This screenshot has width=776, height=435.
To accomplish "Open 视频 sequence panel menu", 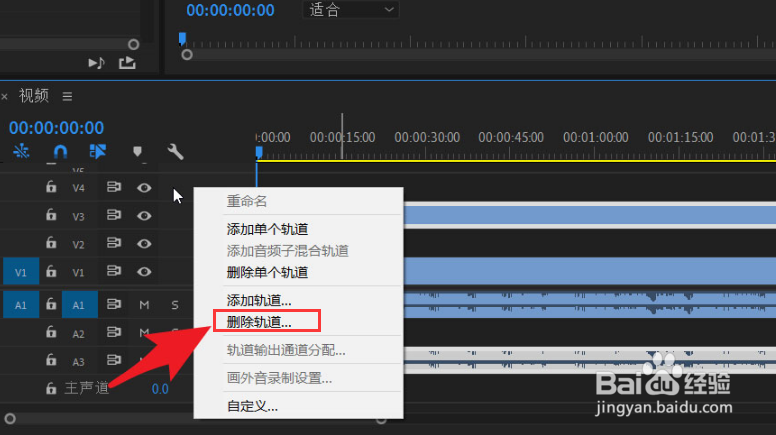I will (x=67, y=96).
